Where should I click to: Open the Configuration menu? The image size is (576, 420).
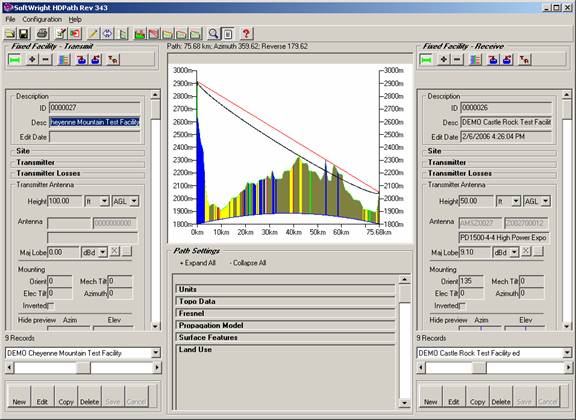[x=42, y=19]
